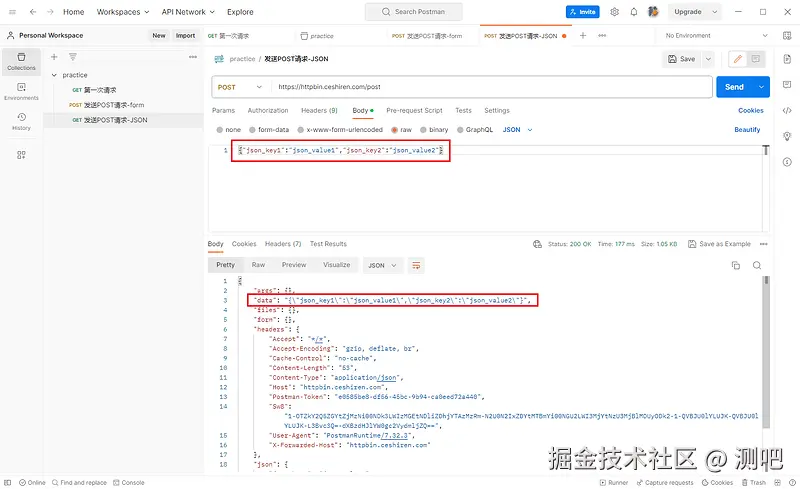The width and height of the screenshot is (800, 489).
Task: Switch to the Headers (9) request tab
Action: point(319,110)
